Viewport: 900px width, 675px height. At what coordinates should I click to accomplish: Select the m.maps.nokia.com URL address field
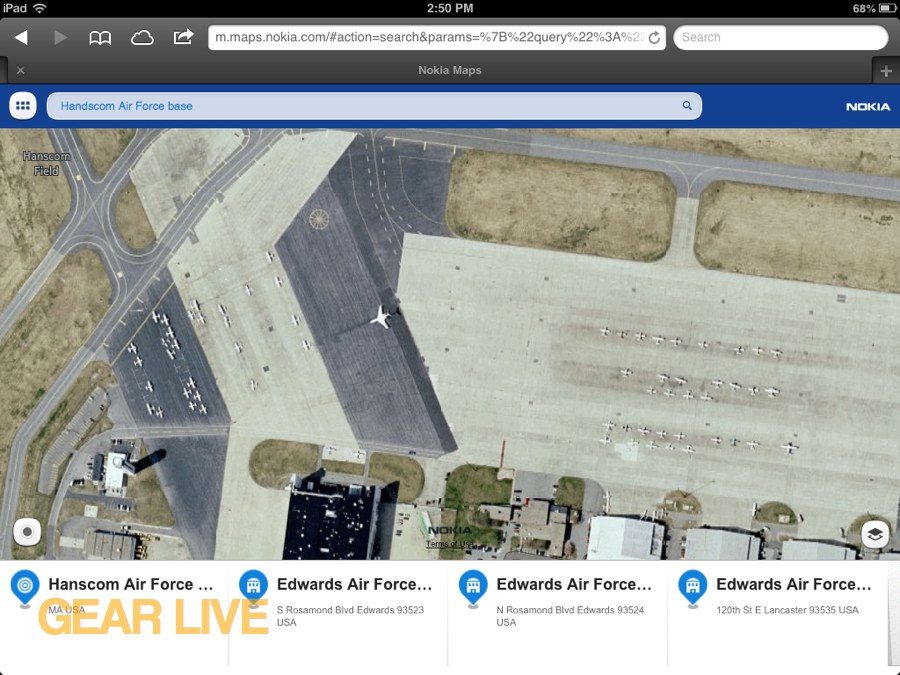coord(437,38)
